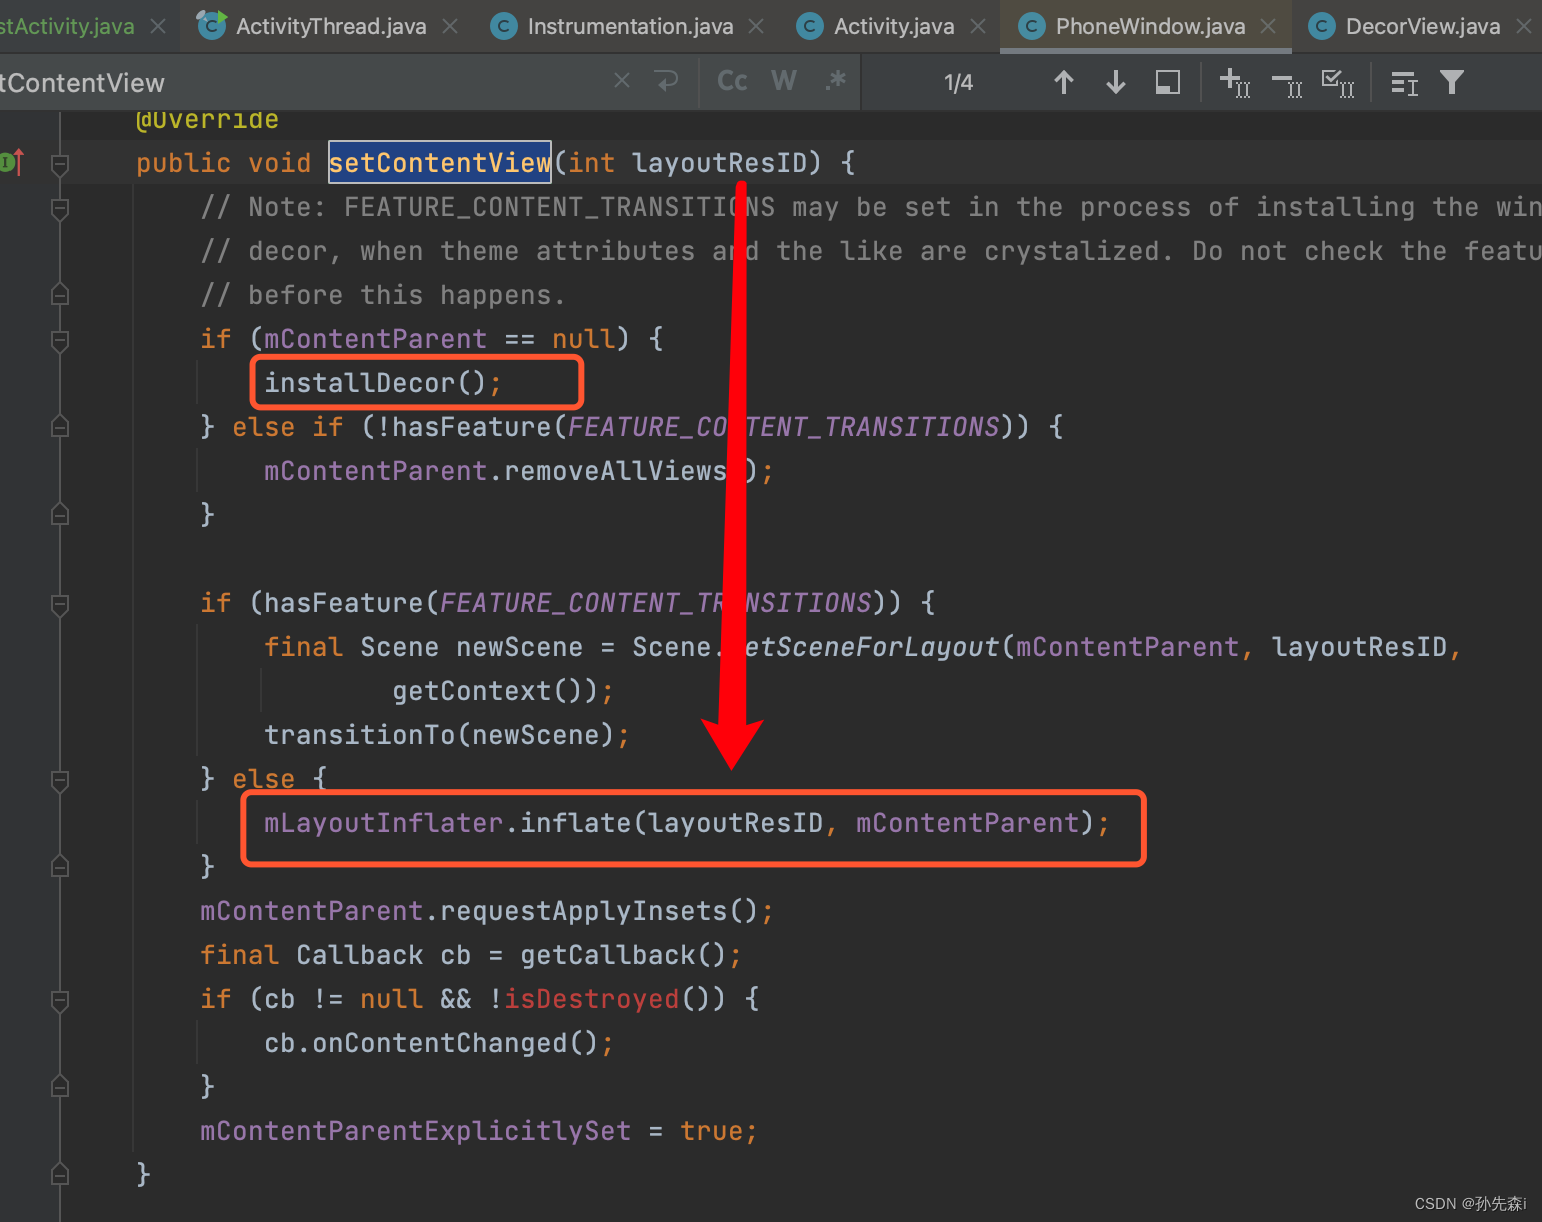Click the 1/4 match counter
Image resolution: width=1542 pixels, height=1222 pixels.
[x=958, y=82]
